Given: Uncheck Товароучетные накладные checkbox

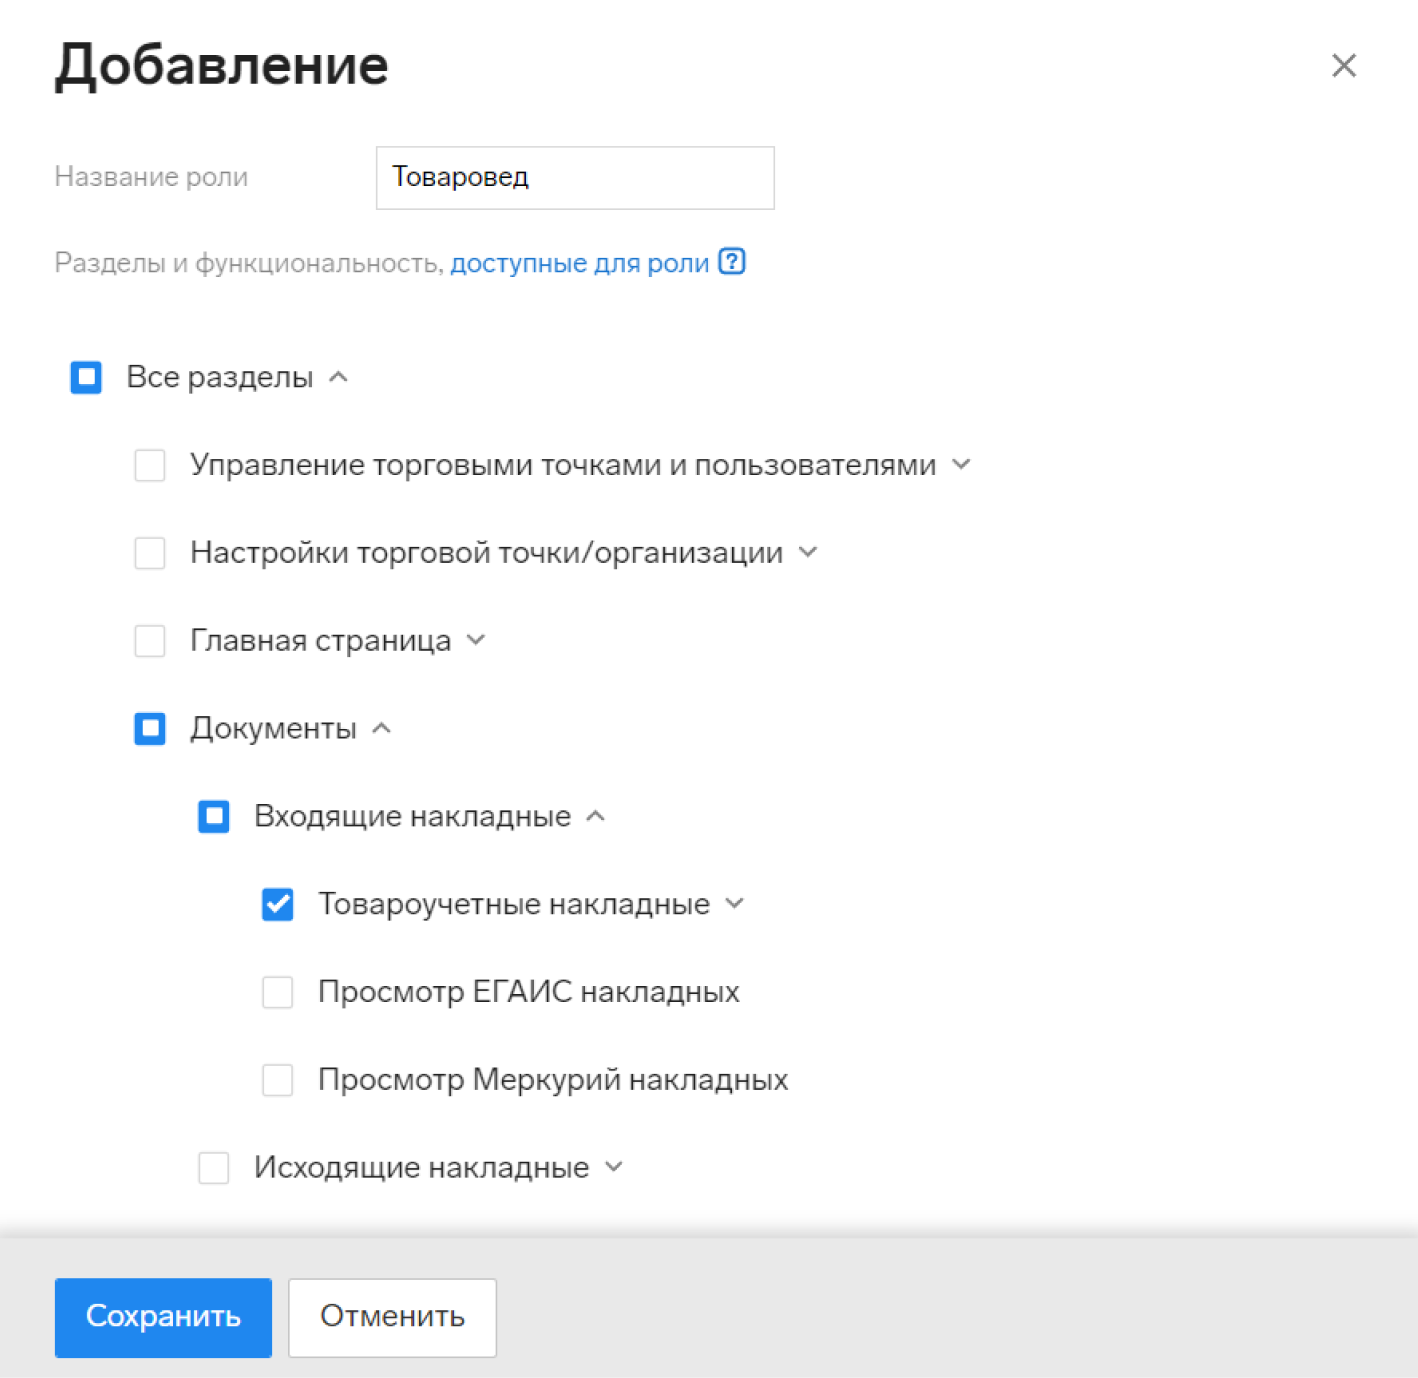Looking at the screenshot, I should 278,905.
